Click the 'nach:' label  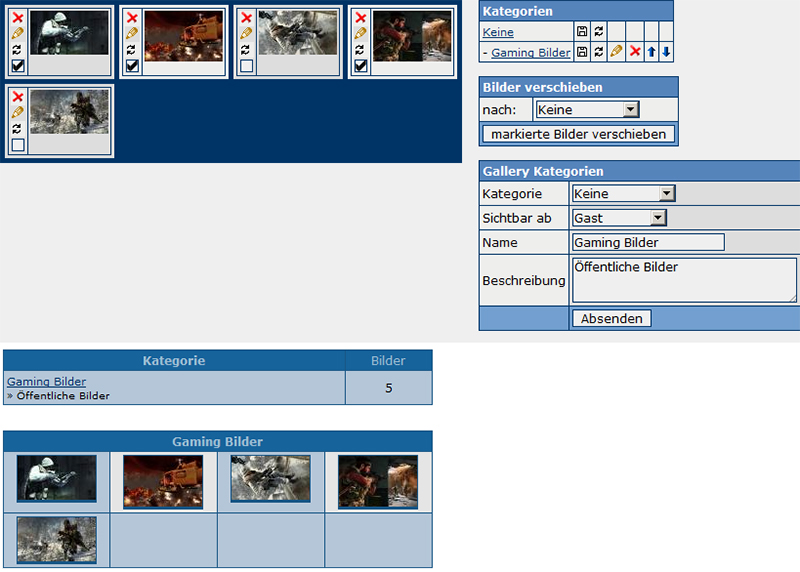click(x=499, y=110)
